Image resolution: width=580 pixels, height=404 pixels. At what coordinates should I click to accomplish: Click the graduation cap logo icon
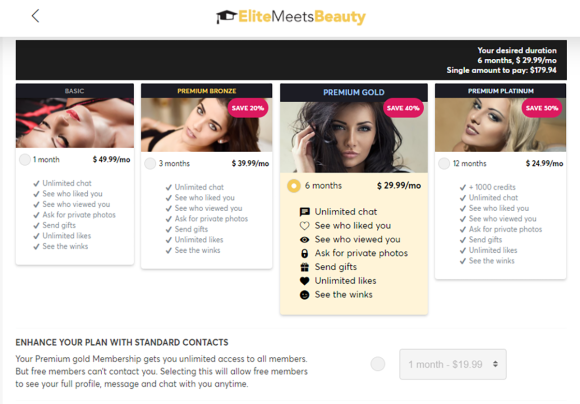pyautogui.click(x=226, y=17)
